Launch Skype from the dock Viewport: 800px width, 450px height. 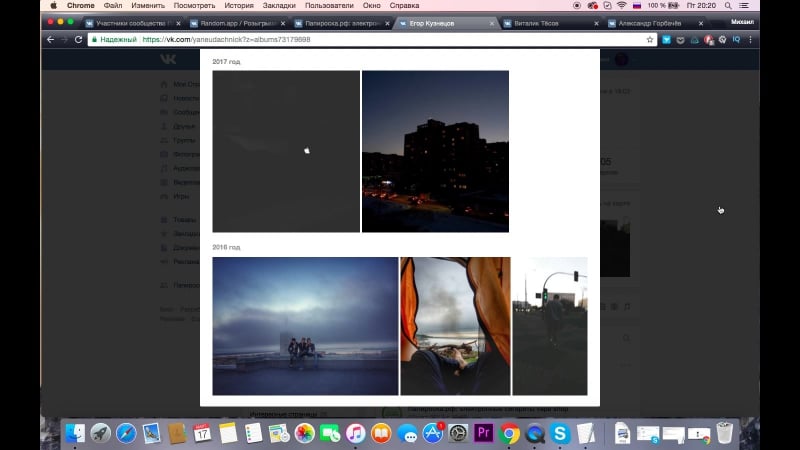561,433
